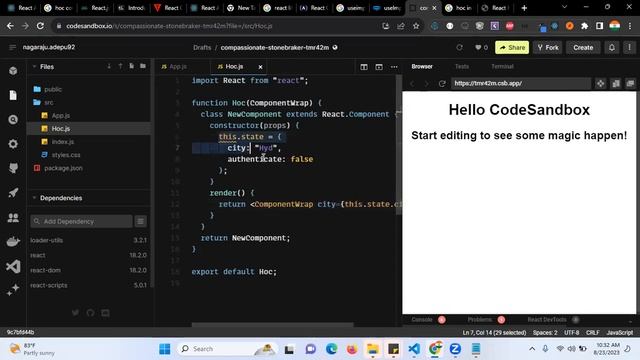Collapse the src folder

(x=49, y=102)
